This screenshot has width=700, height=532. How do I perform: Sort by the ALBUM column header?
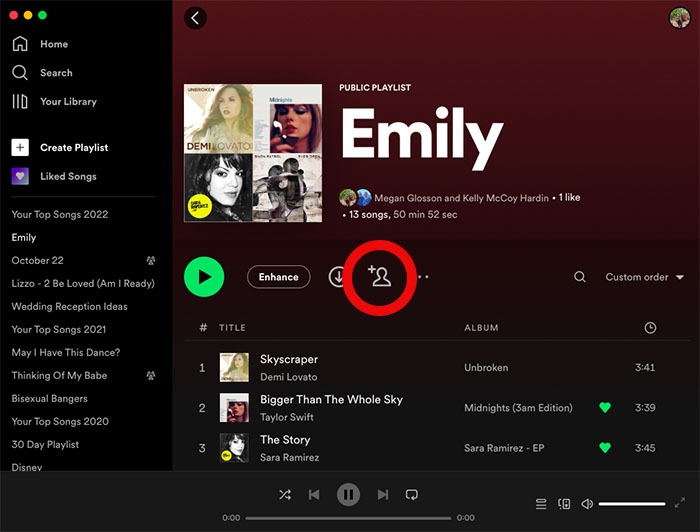point(481,328)
